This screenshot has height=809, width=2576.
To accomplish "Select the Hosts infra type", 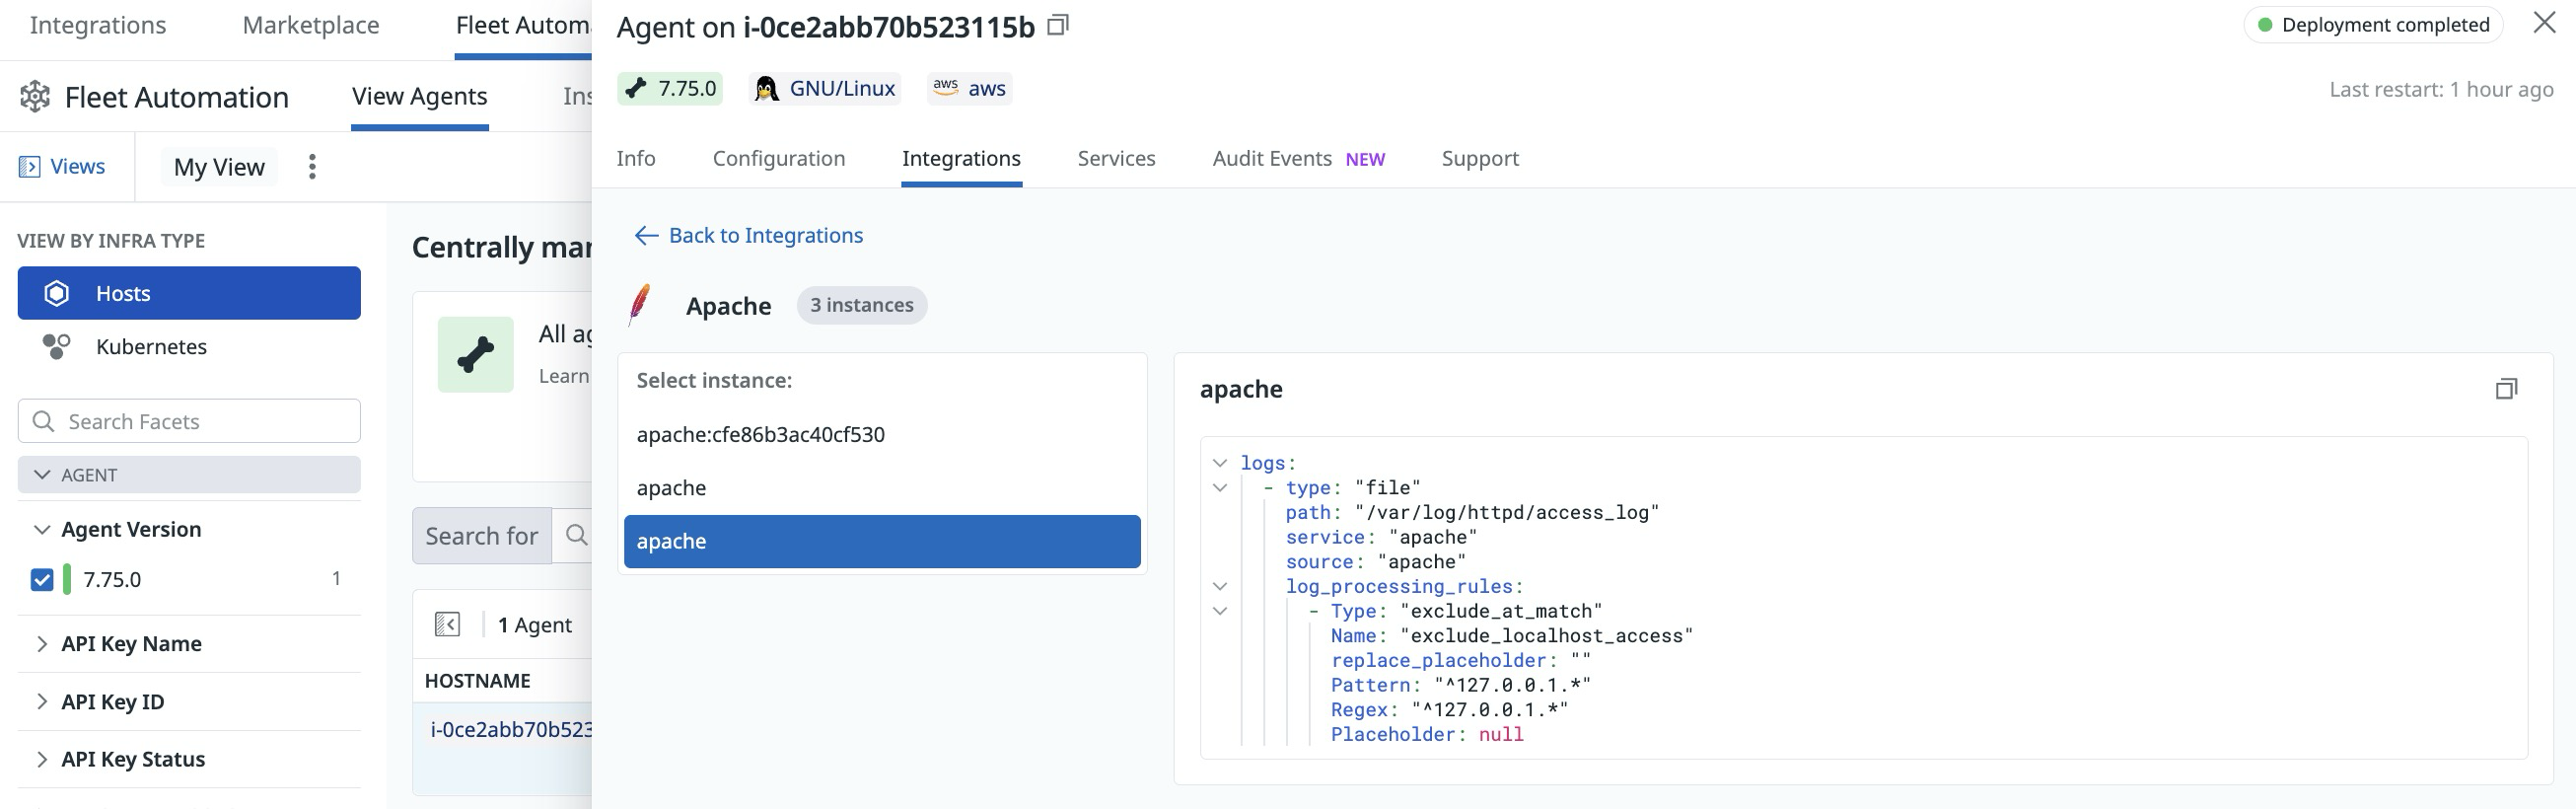I will (189, 293).
